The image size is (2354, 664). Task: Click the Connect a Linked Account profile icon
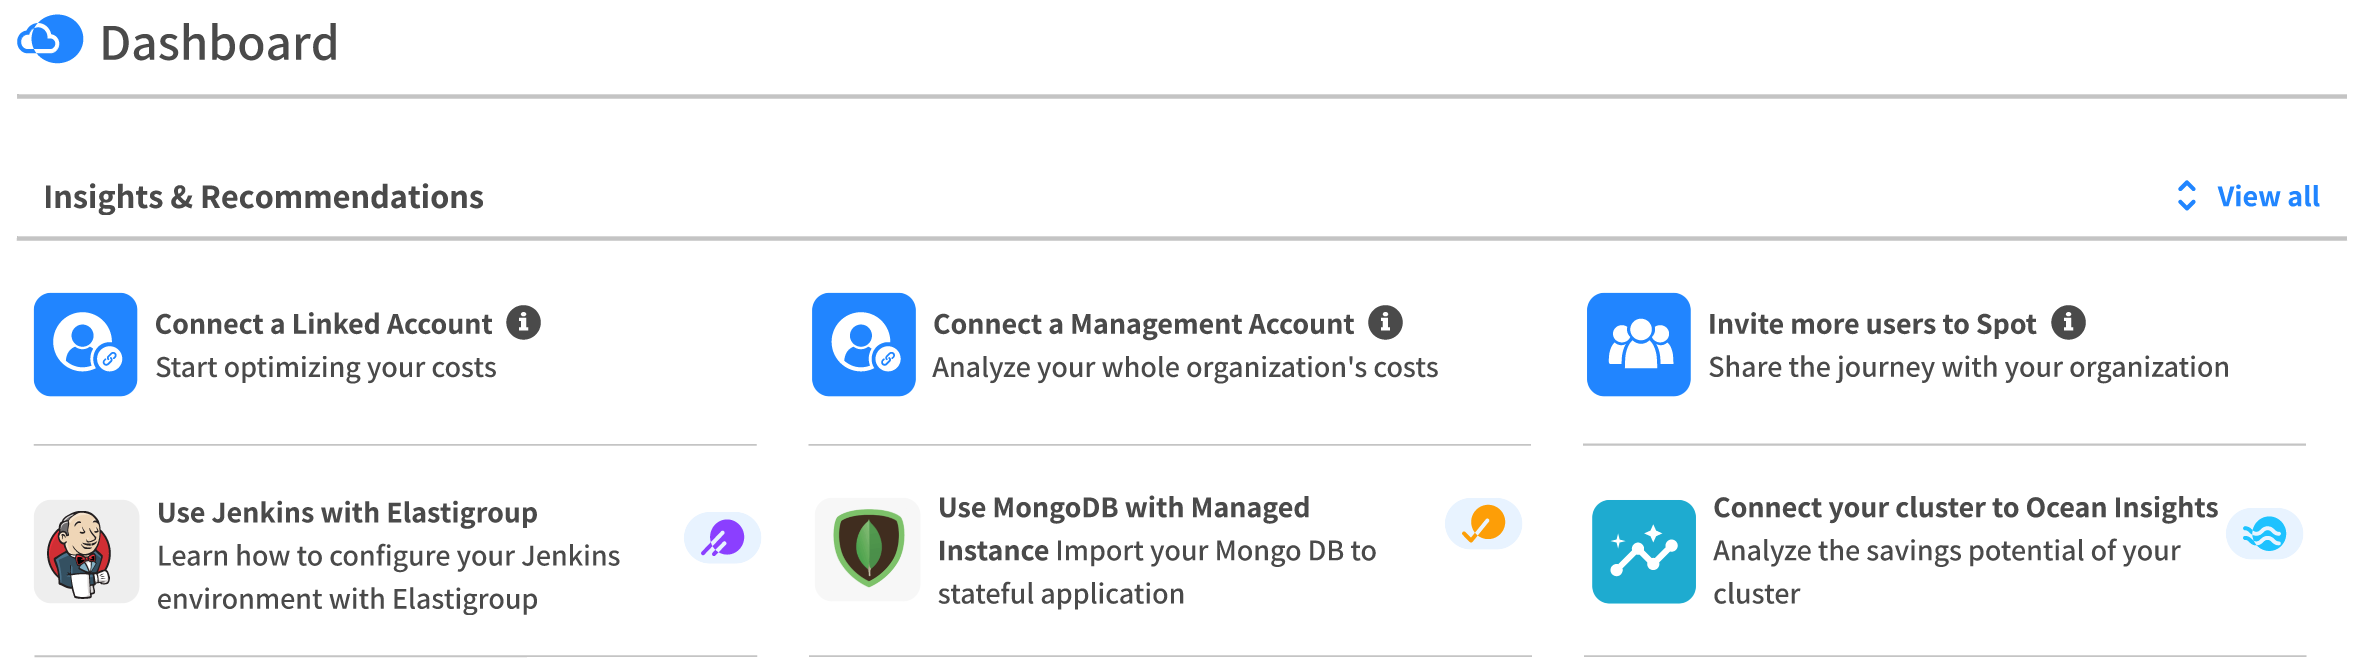click(85, 345)
